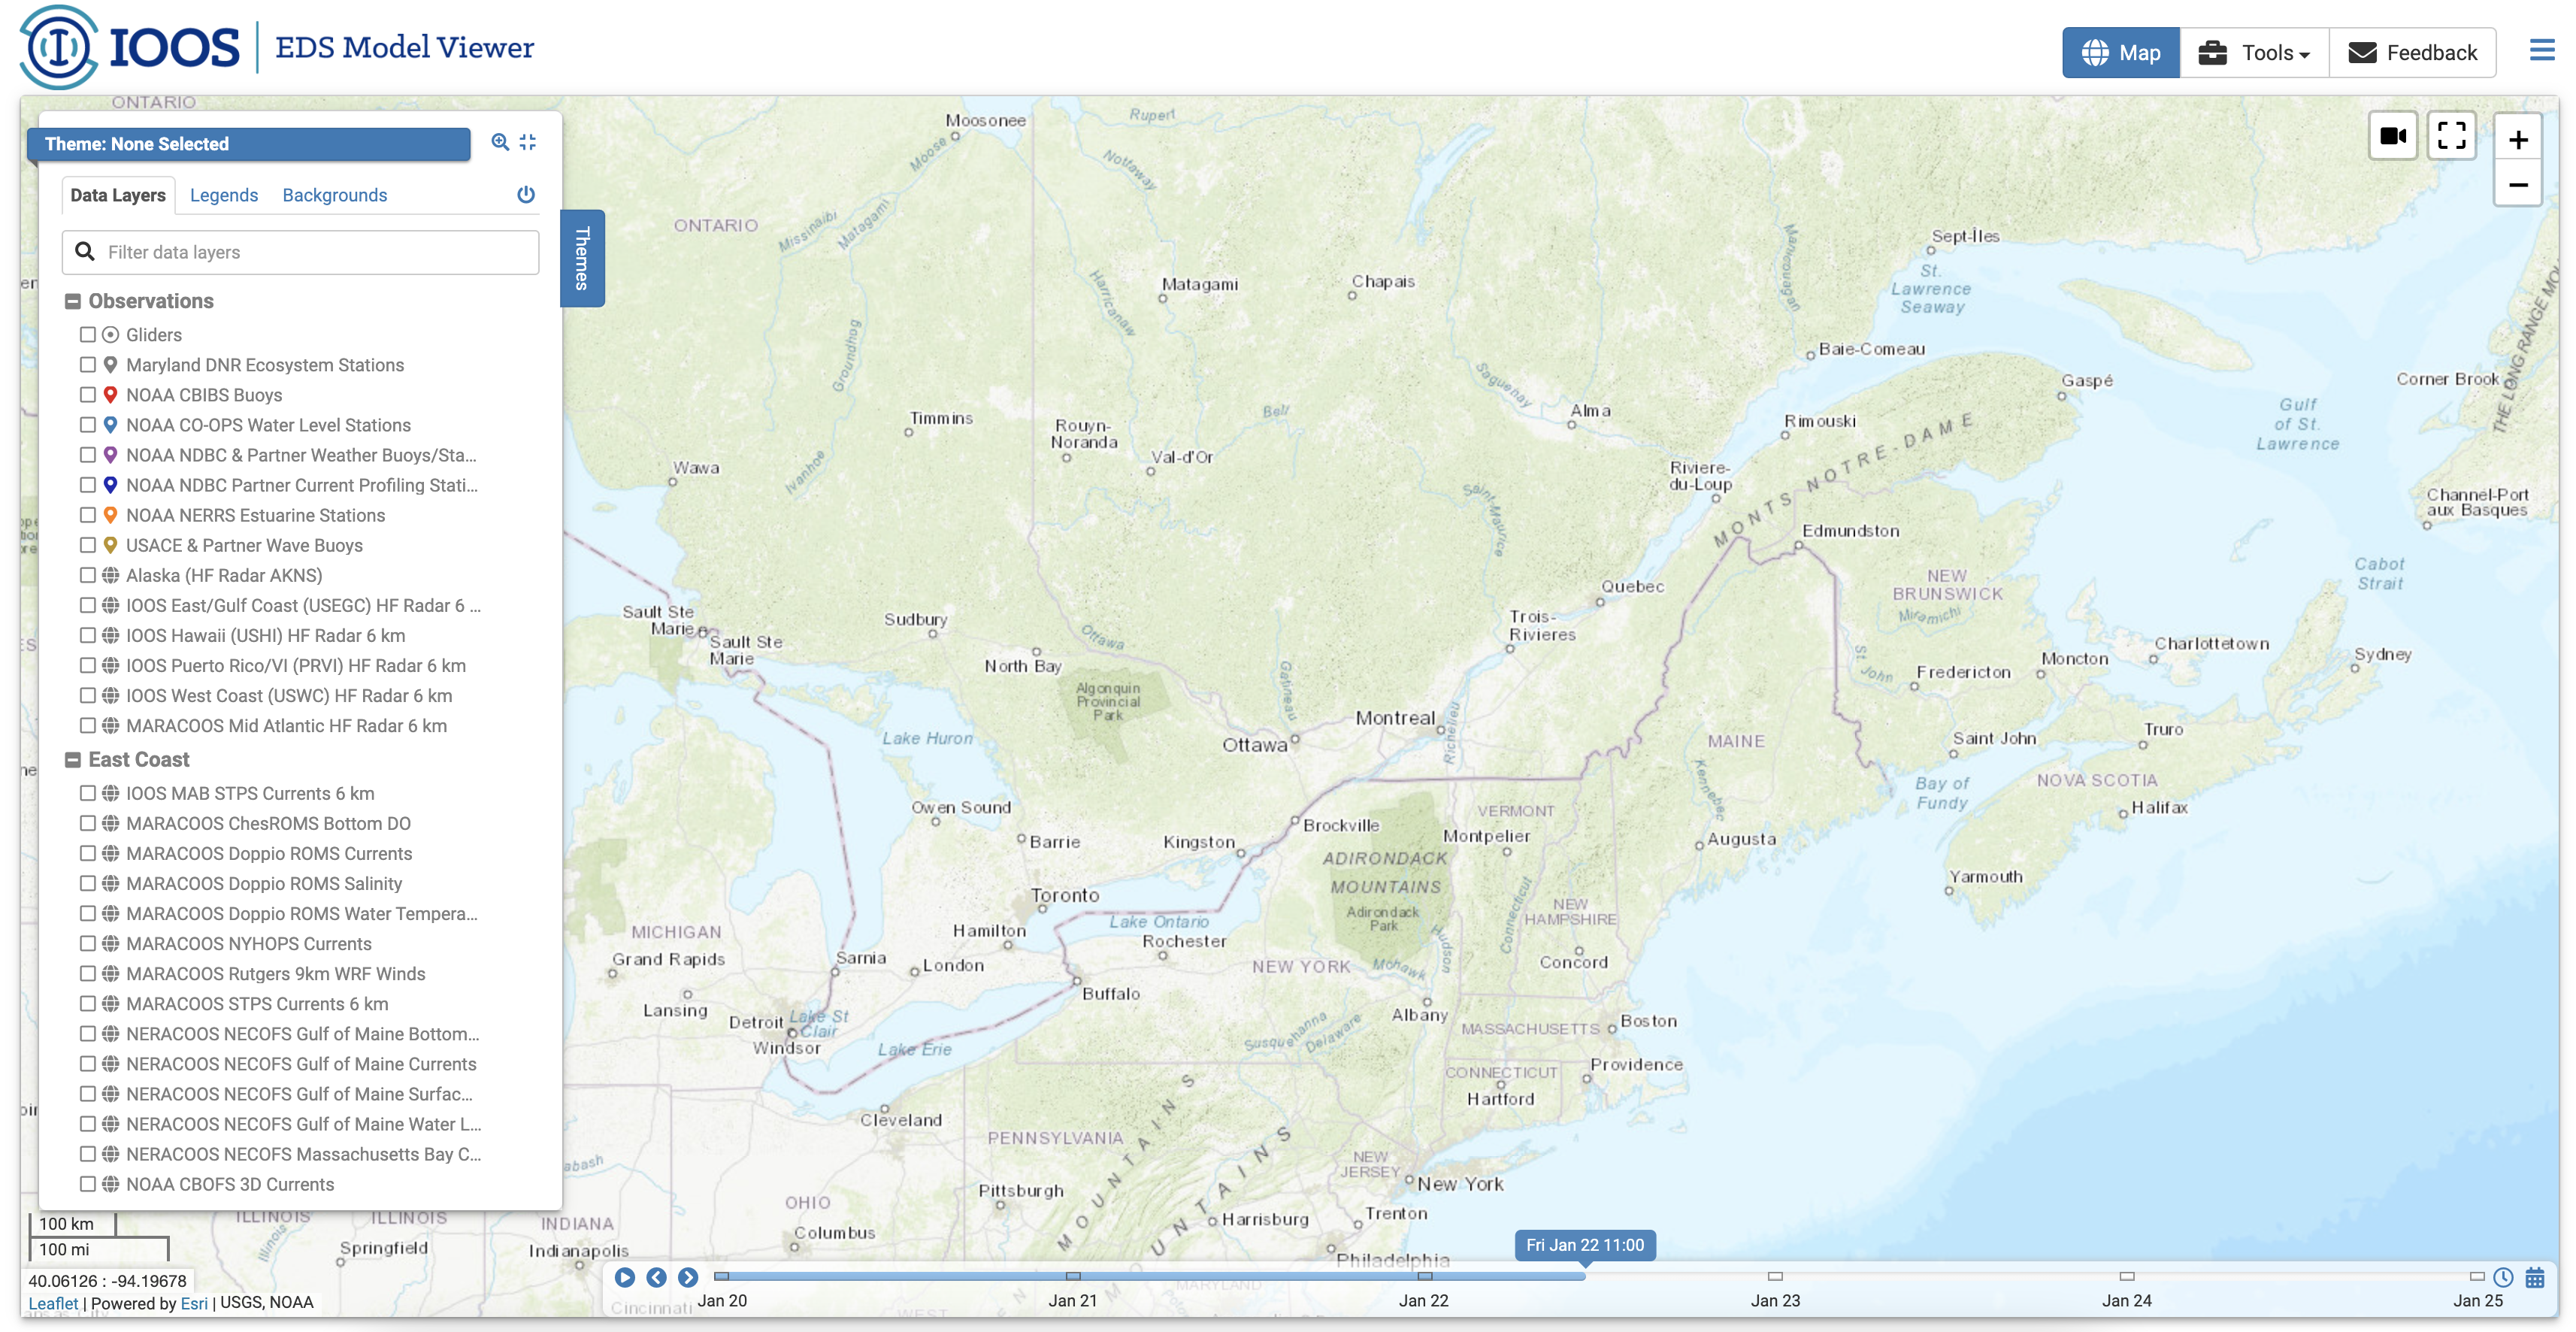2576x1332 pixels.
Task: Click the magnifier zoom icon in theme panel
Action: pyautogui.click(x=500, y=143)
